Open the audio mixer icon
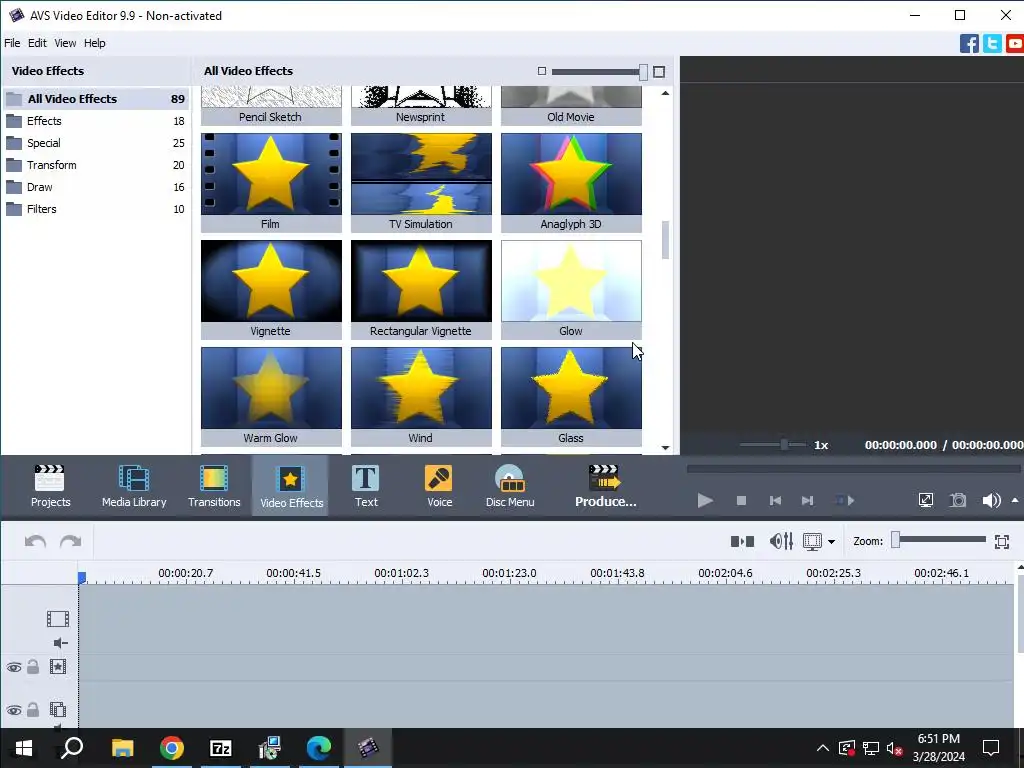1024x768 pixels. point(781,541)
